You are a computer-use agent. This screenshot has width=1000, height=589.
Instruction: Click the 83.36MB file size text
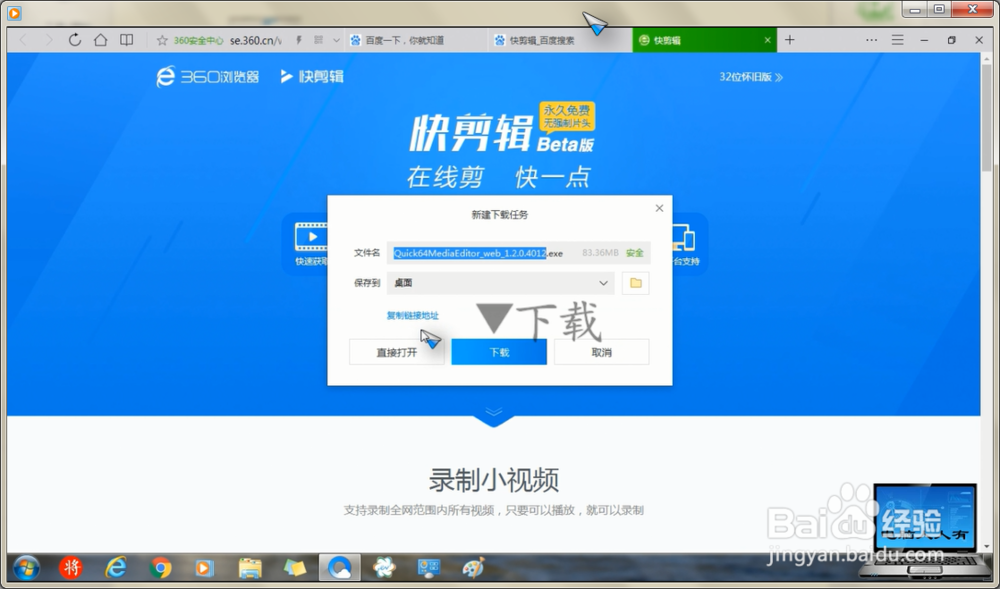(x=600, y=253)
